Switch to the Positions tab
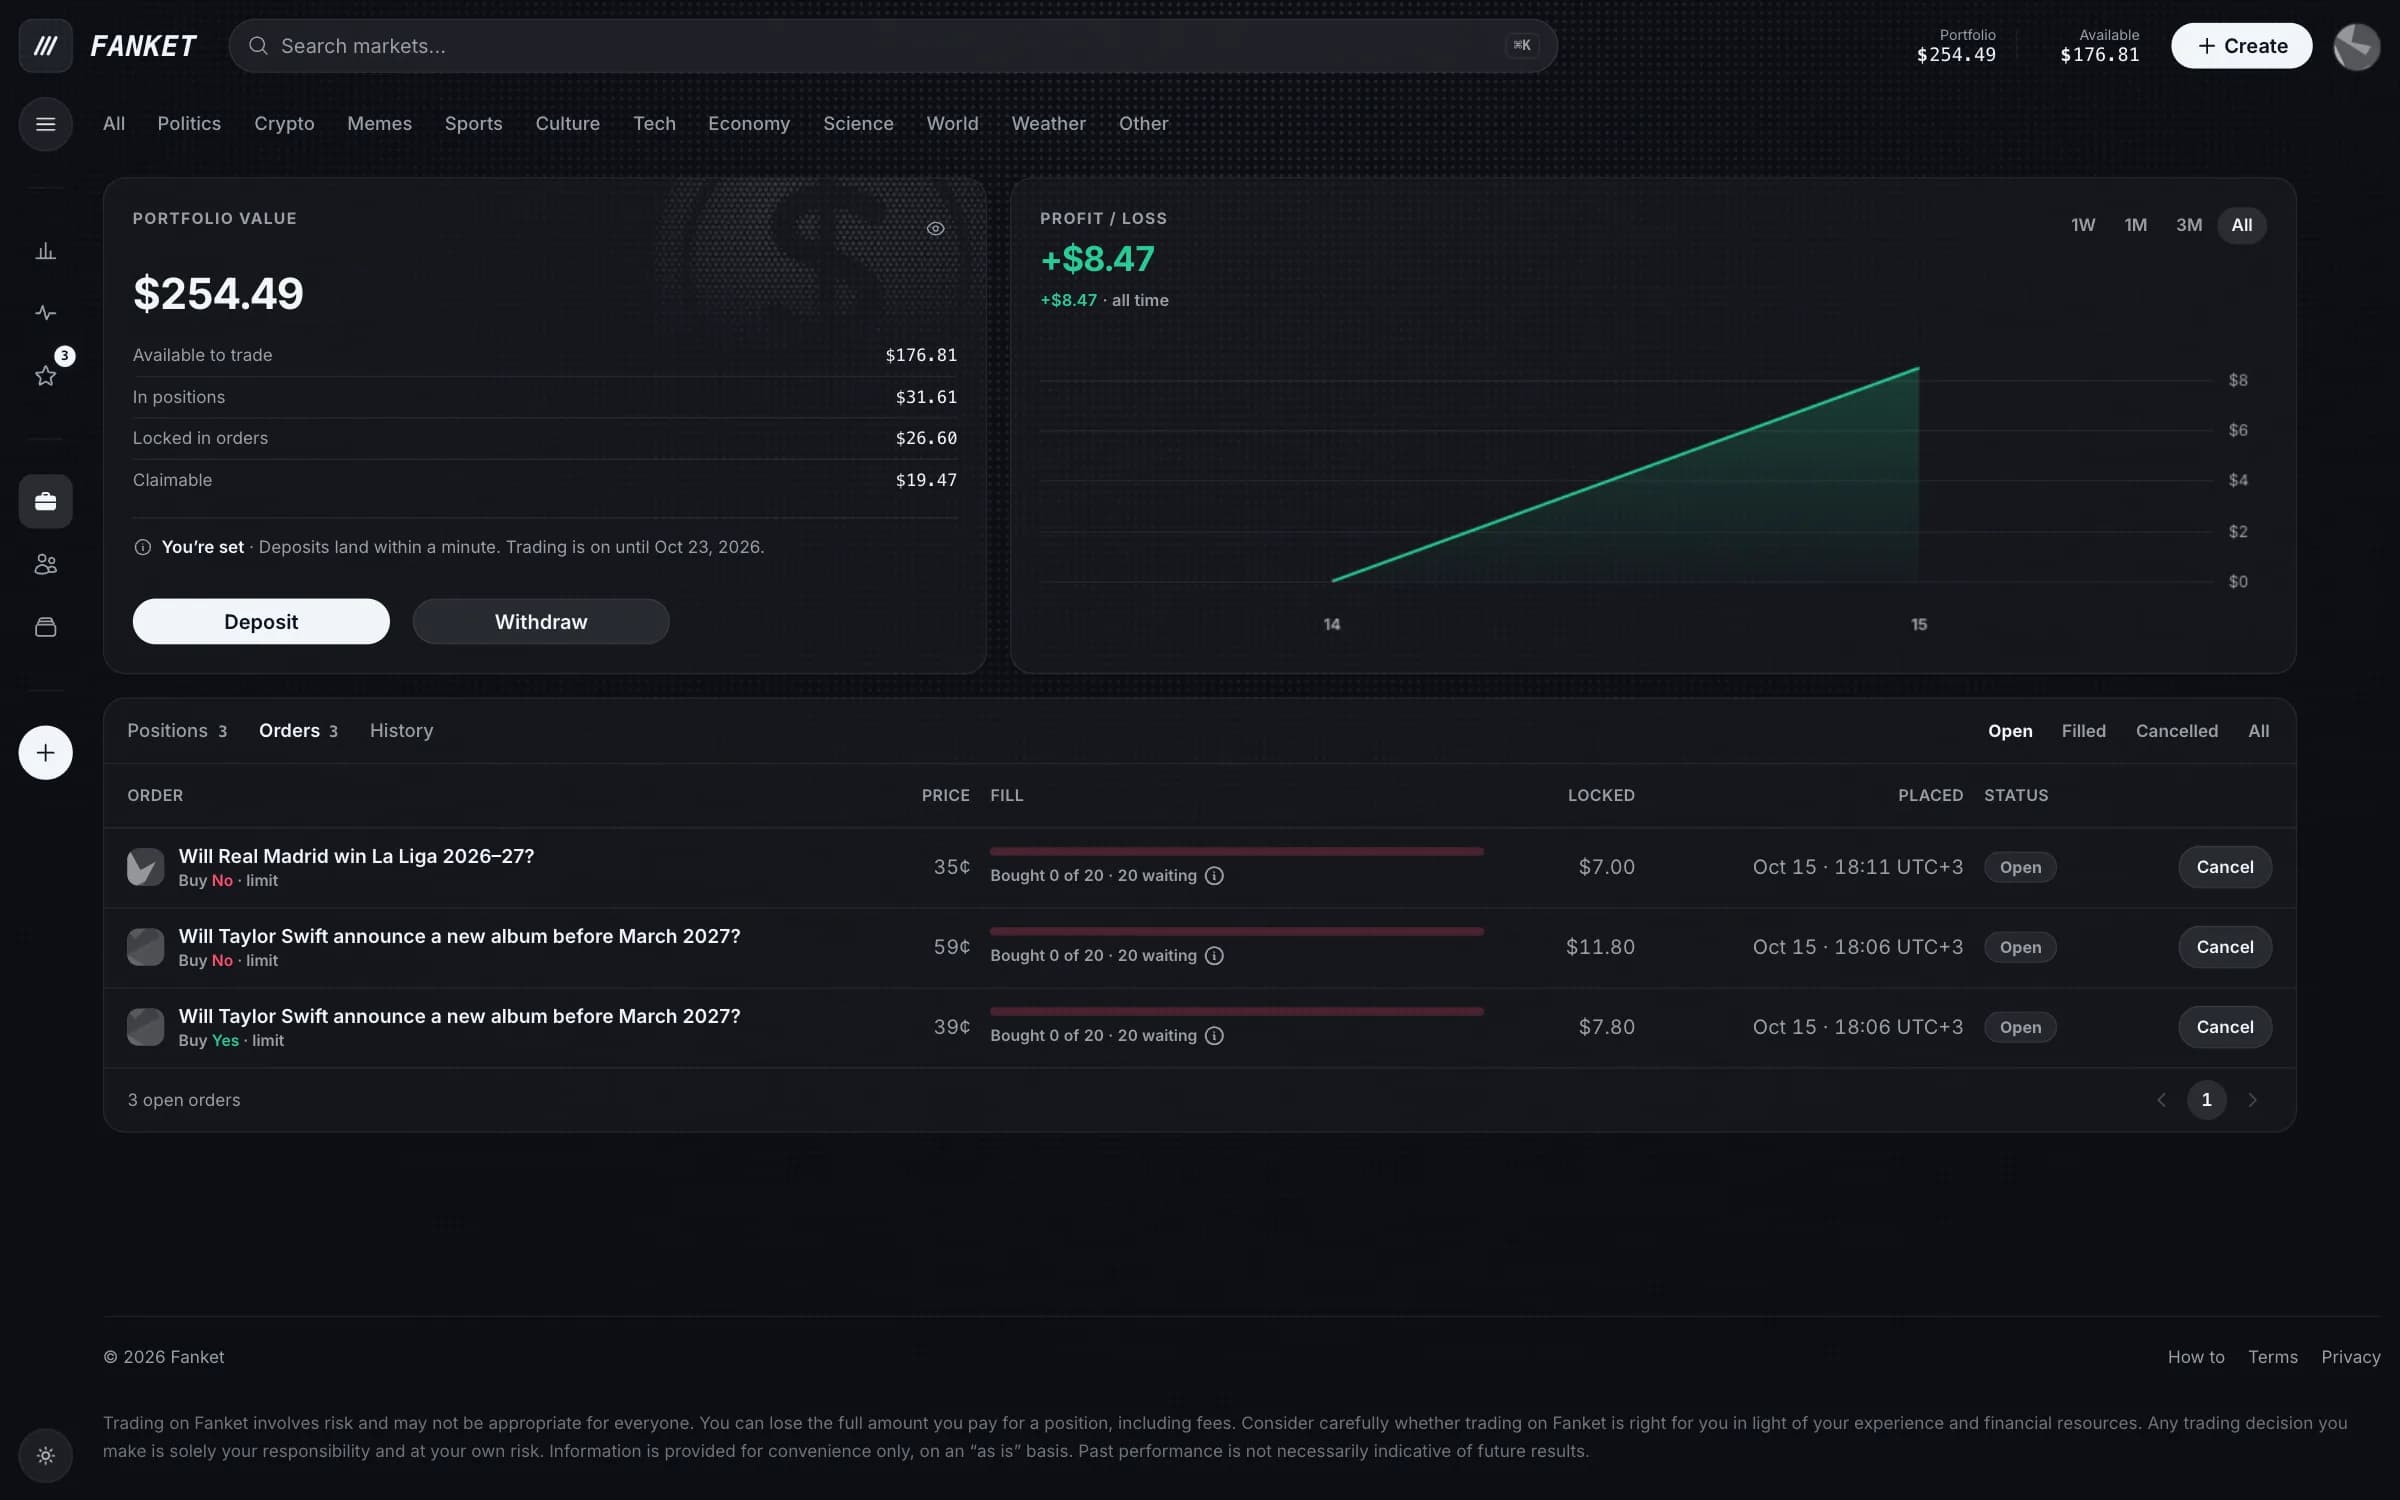The height and width of the screenshot is (1500, 2400). pos(177,731)
